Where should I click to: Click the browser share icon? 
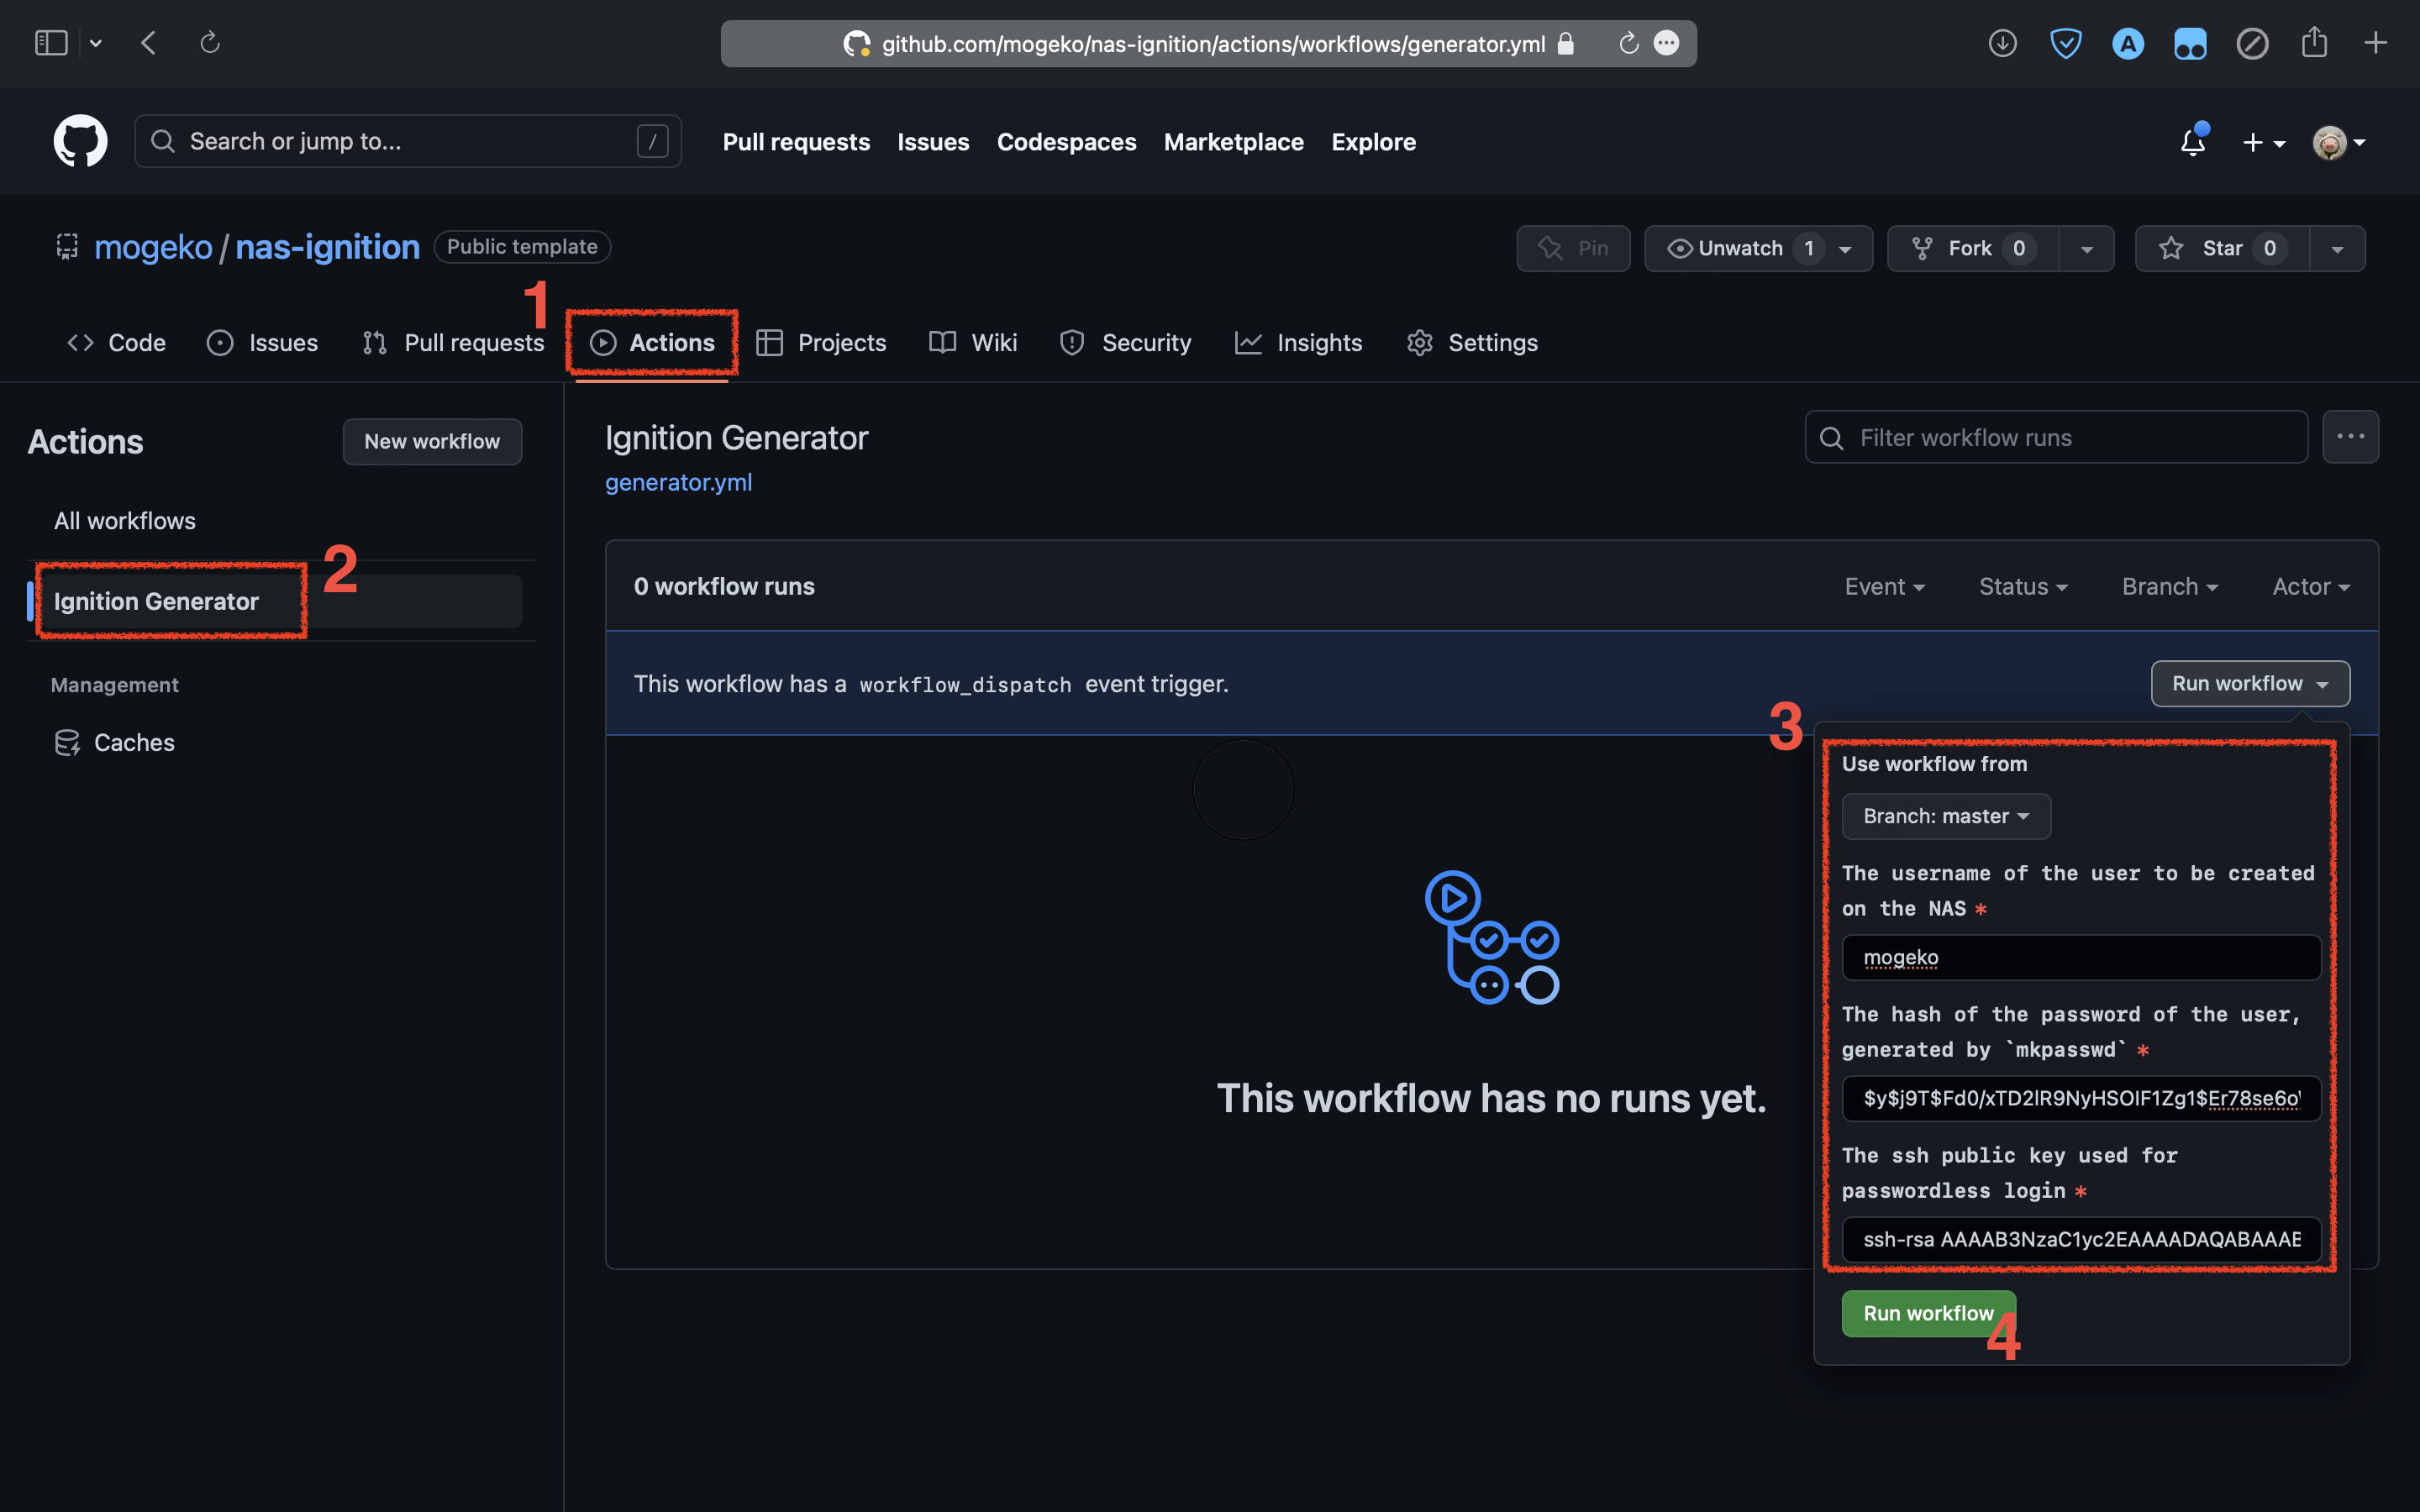pos(2315,42)
